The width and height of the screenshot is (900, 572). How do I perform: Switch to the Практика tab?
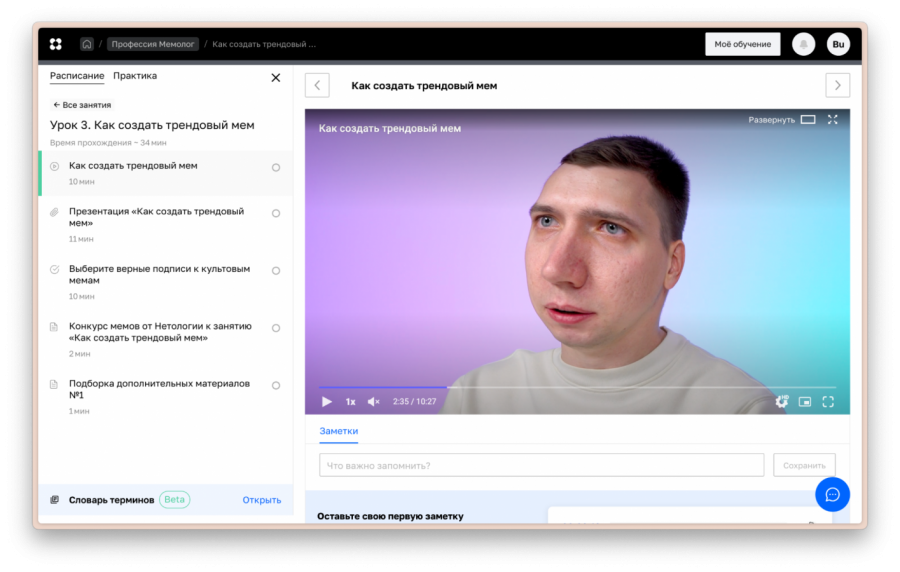pyautogui.click(x=135, y=76)
